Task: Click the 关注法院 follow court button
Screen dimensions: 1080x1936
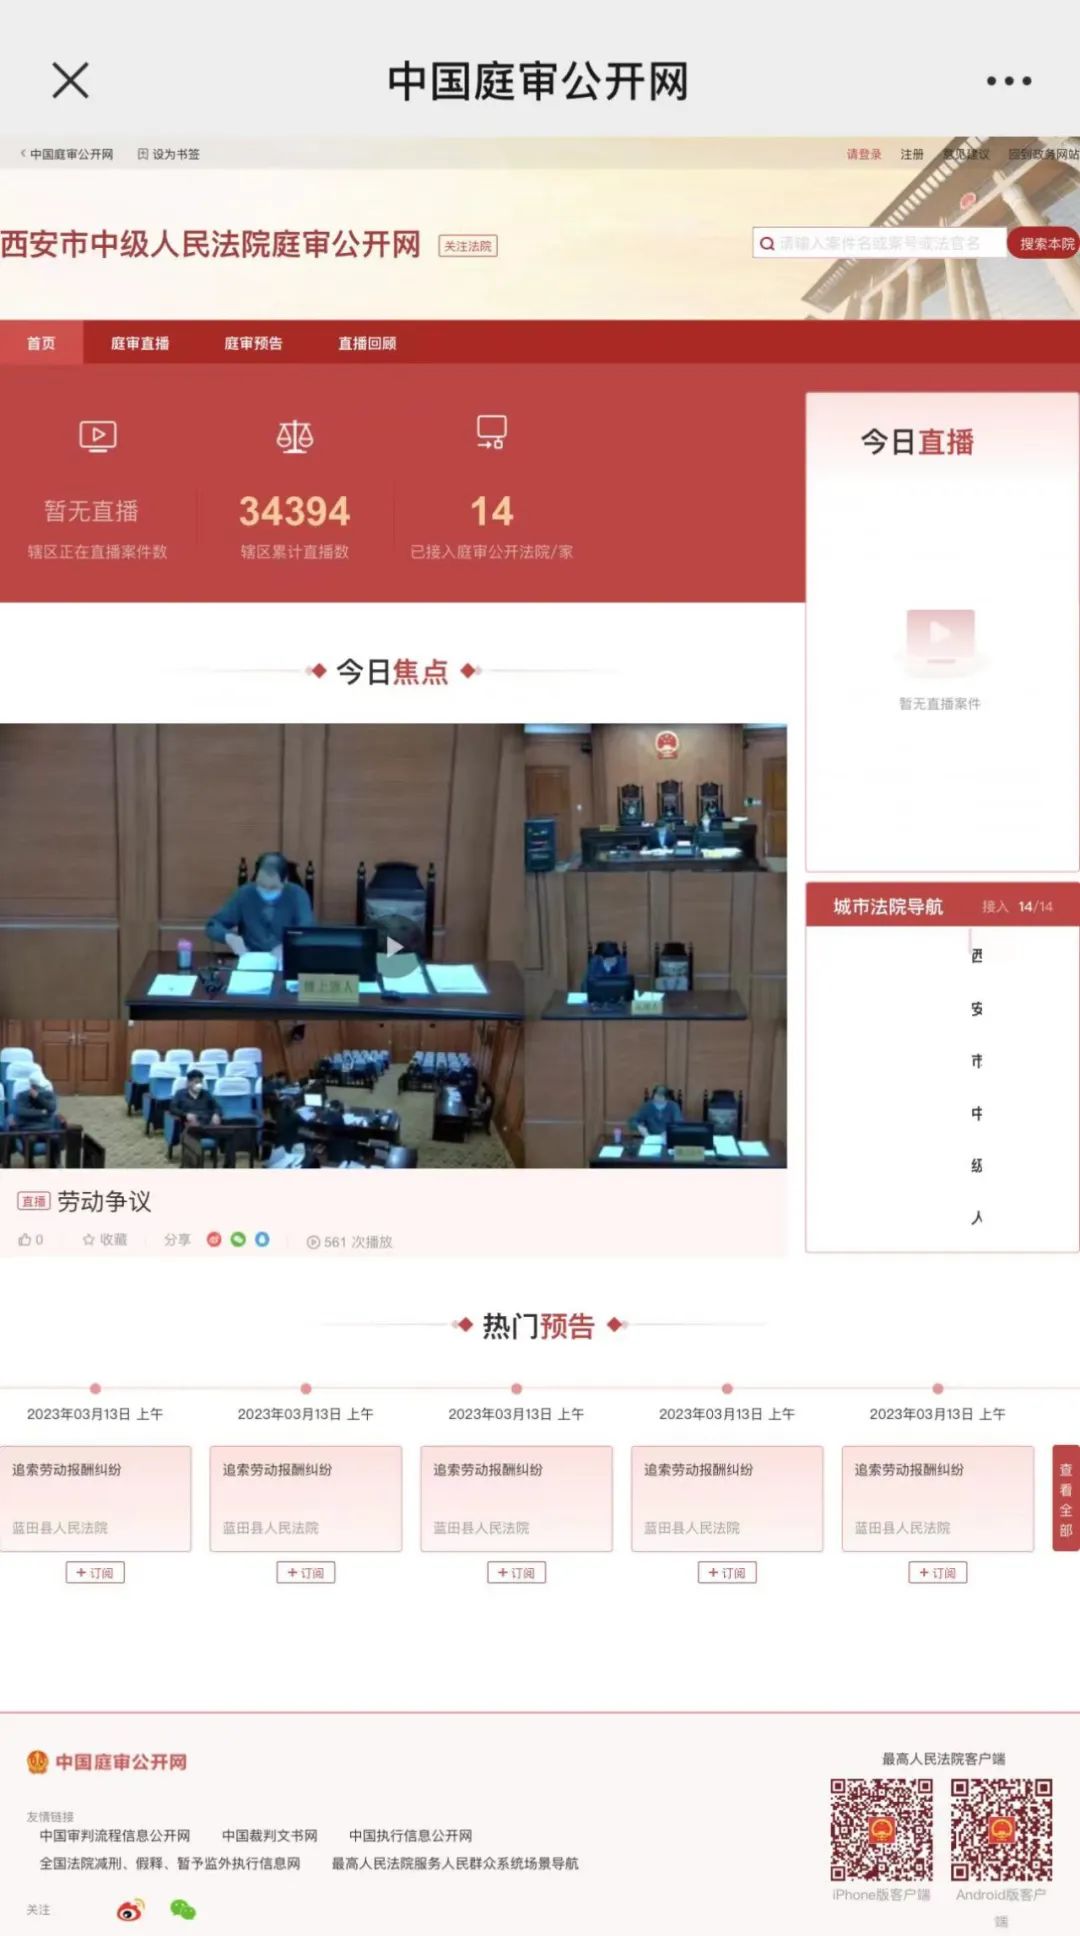Action: coord(468,246)
